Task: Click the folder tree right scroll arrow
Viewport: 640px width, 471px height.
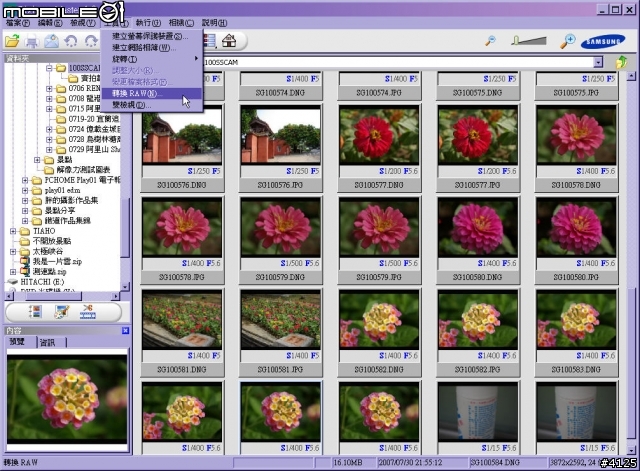Action: [116, 296]
